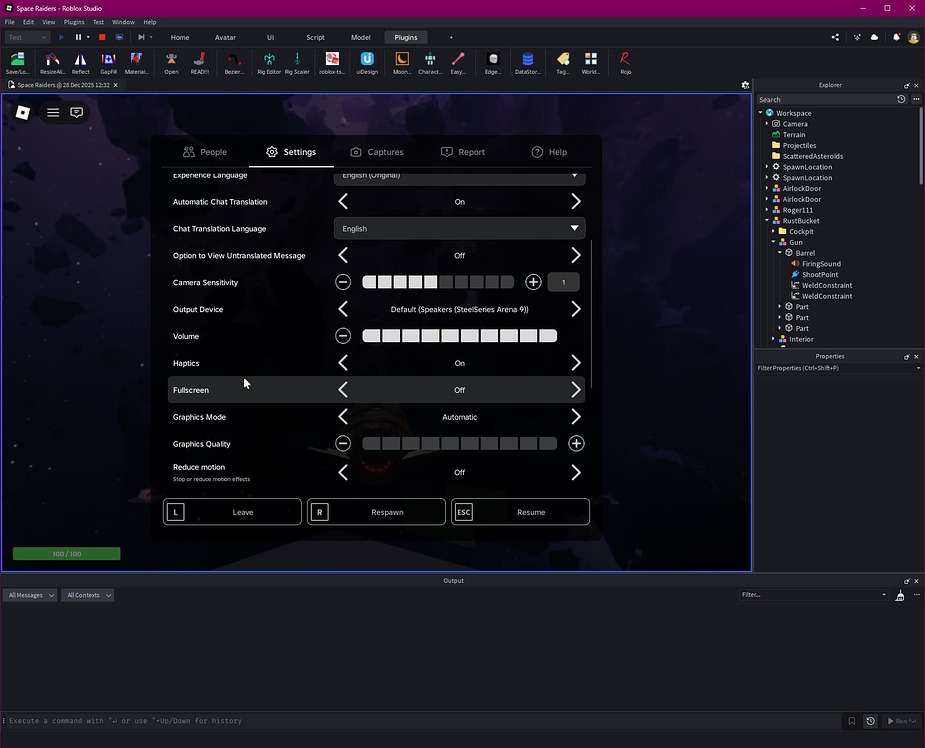The image size is (925, 748).
Task: Open the File menu
Action: (10, 22)
